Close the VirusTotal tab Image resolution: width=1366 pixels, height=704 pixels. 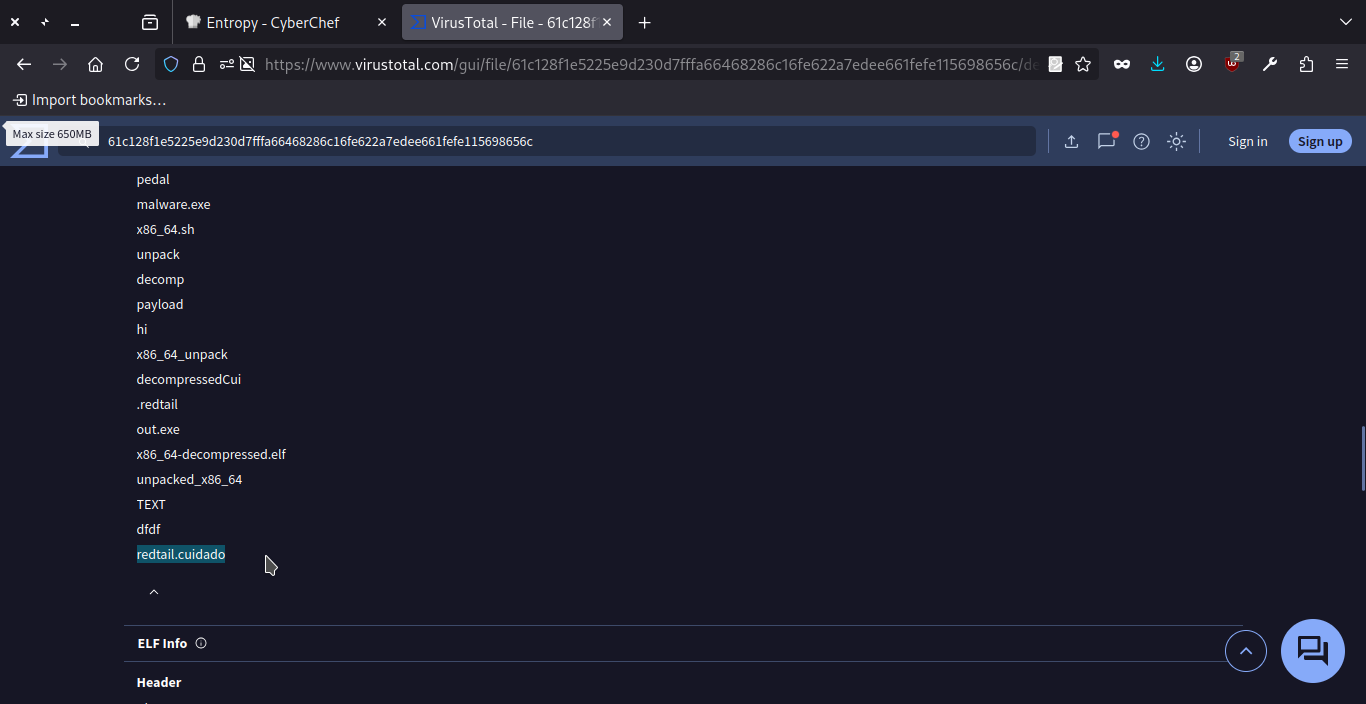click(607, 22)
